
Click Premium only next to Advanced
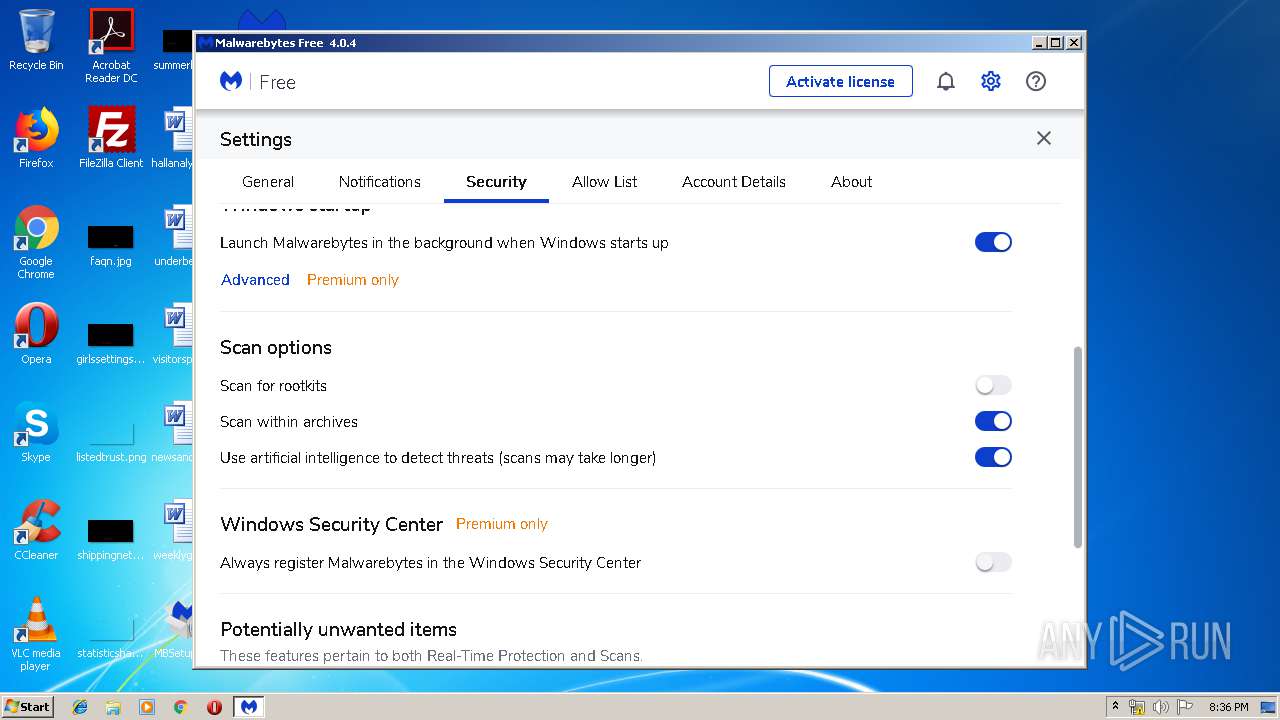353,280
